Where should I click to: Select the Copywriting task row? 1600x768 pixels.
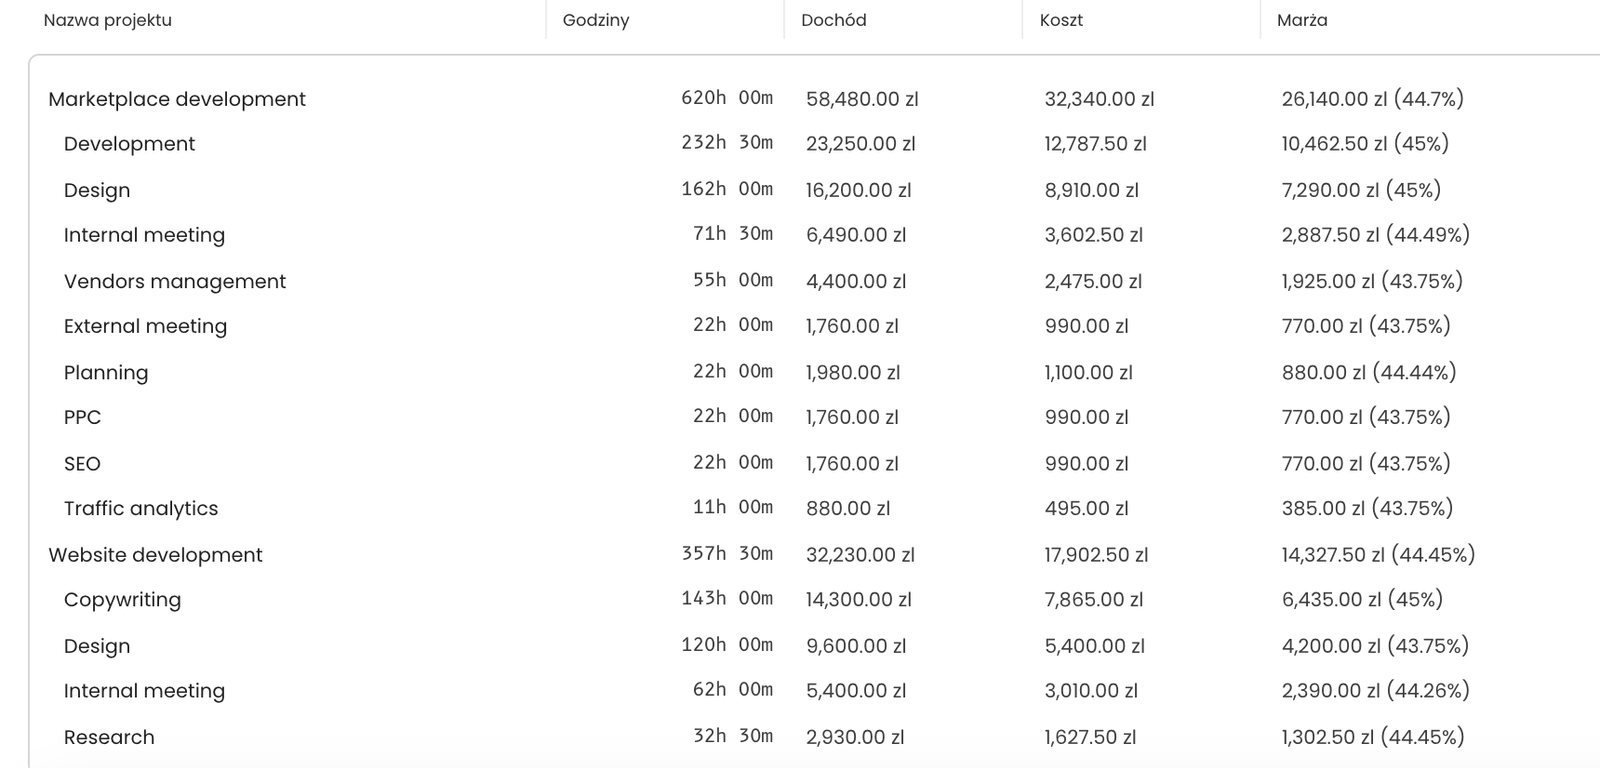click(122, 600)
